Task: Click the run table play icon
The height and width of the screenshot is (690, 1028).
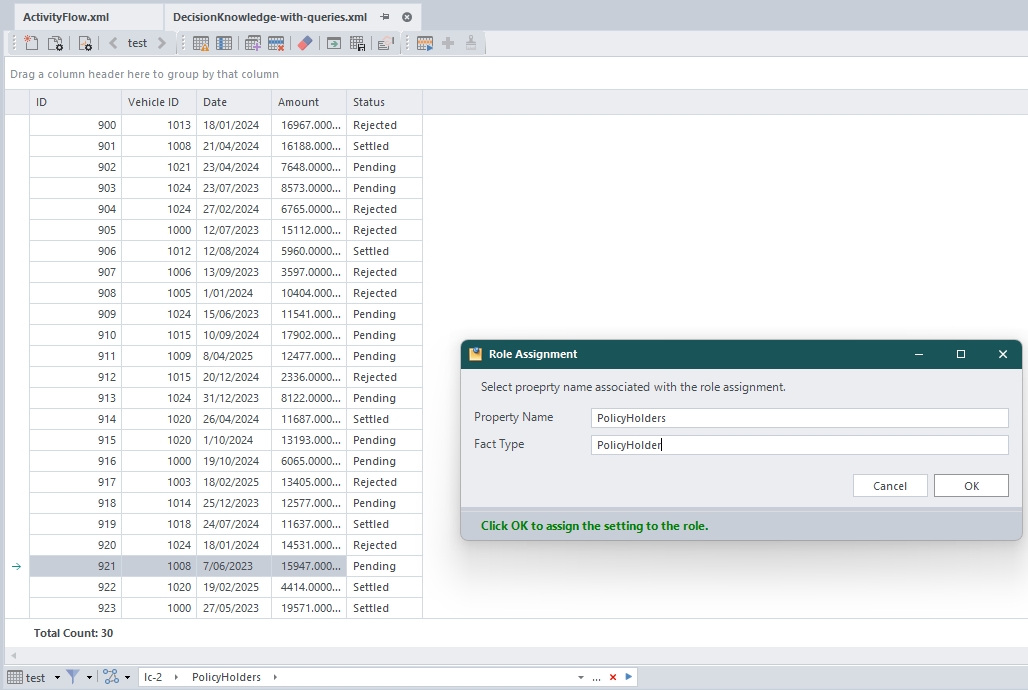Action: click(424, 43)
